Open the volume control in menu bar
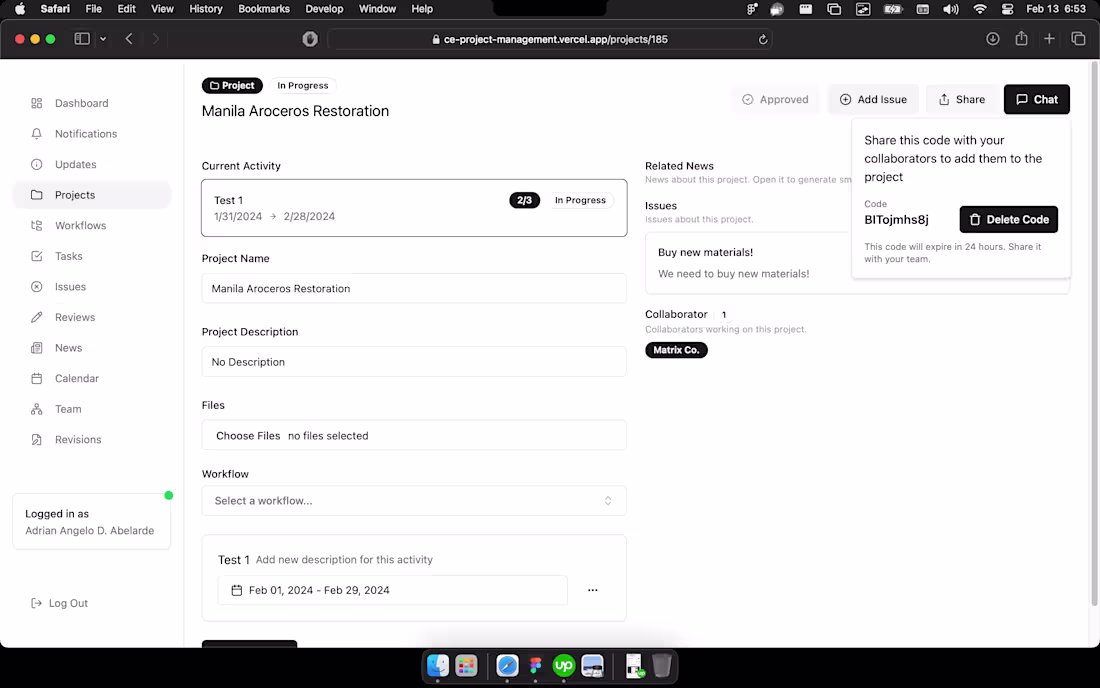1100x688 pixels. pos(951,9)
